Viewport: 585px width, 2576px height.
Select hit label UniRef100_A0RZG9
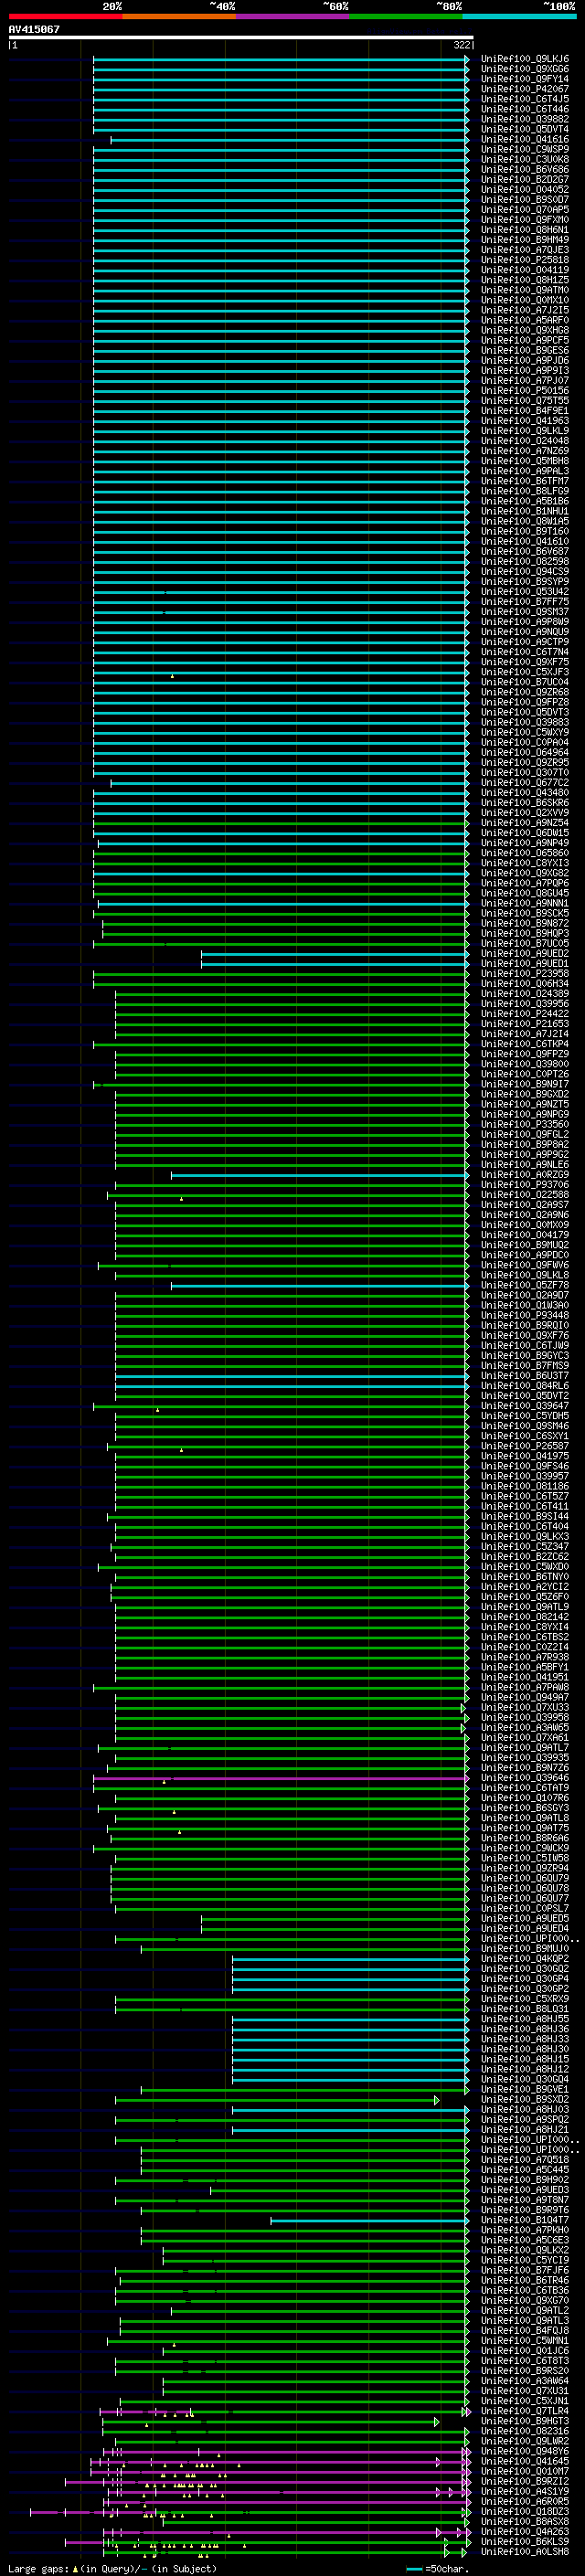pyautogui.click(x=524, y=1174)
